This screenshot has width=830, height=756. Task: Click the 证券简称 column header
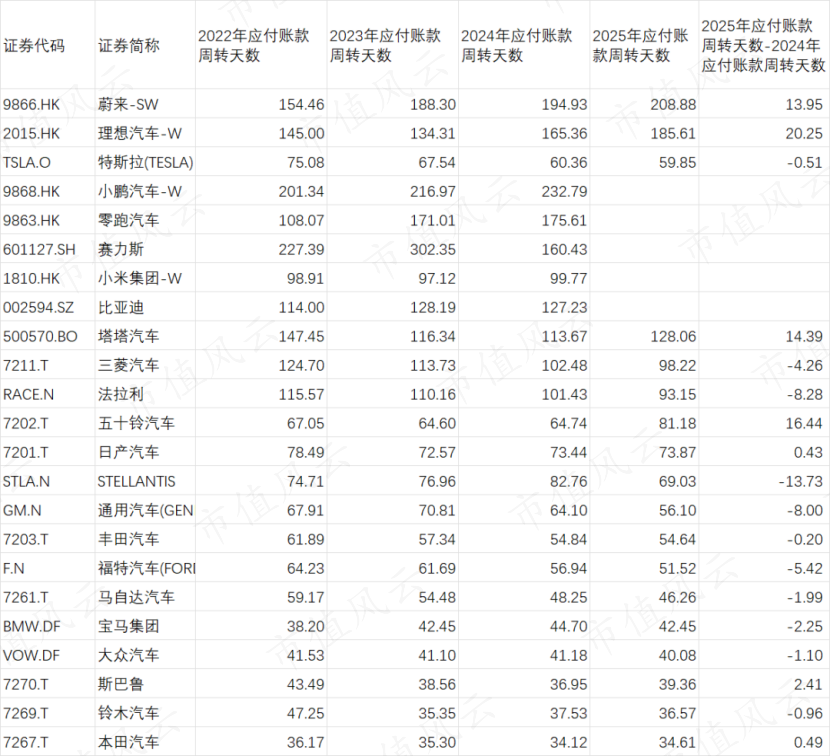129,46
